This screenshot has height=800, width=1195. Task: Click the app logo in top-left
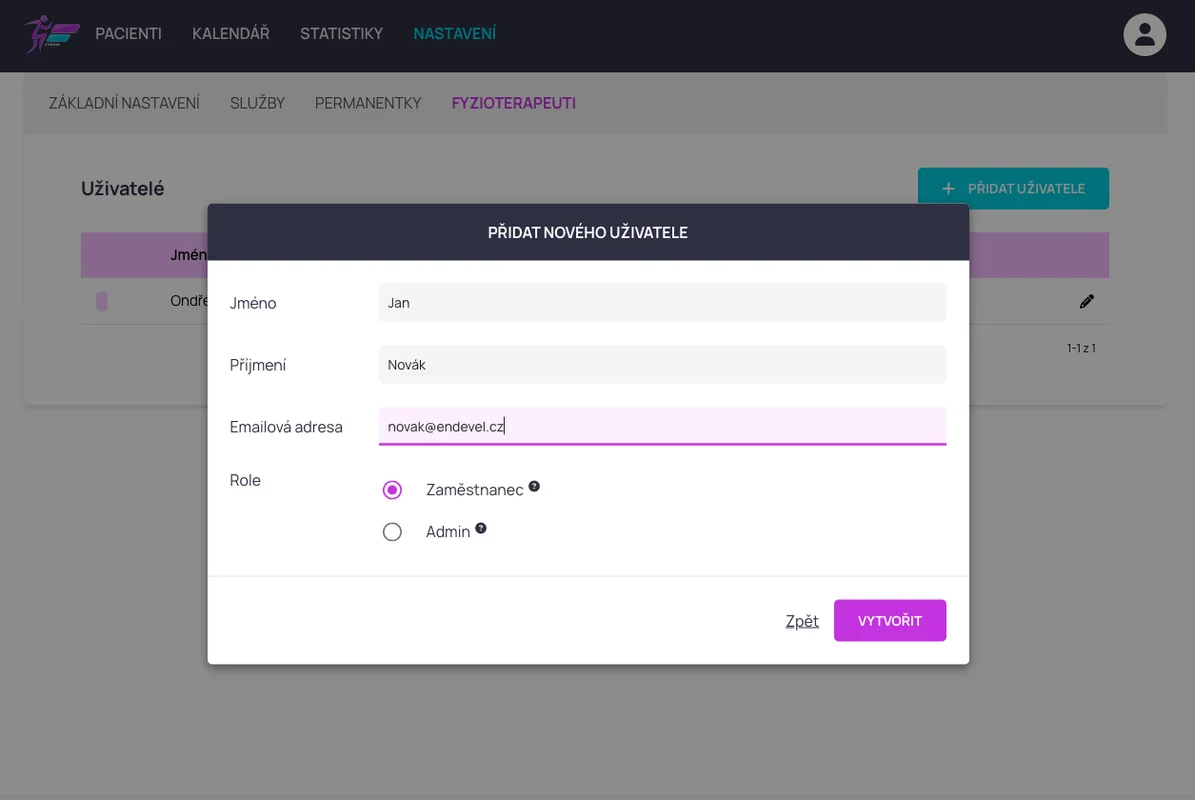52,34
